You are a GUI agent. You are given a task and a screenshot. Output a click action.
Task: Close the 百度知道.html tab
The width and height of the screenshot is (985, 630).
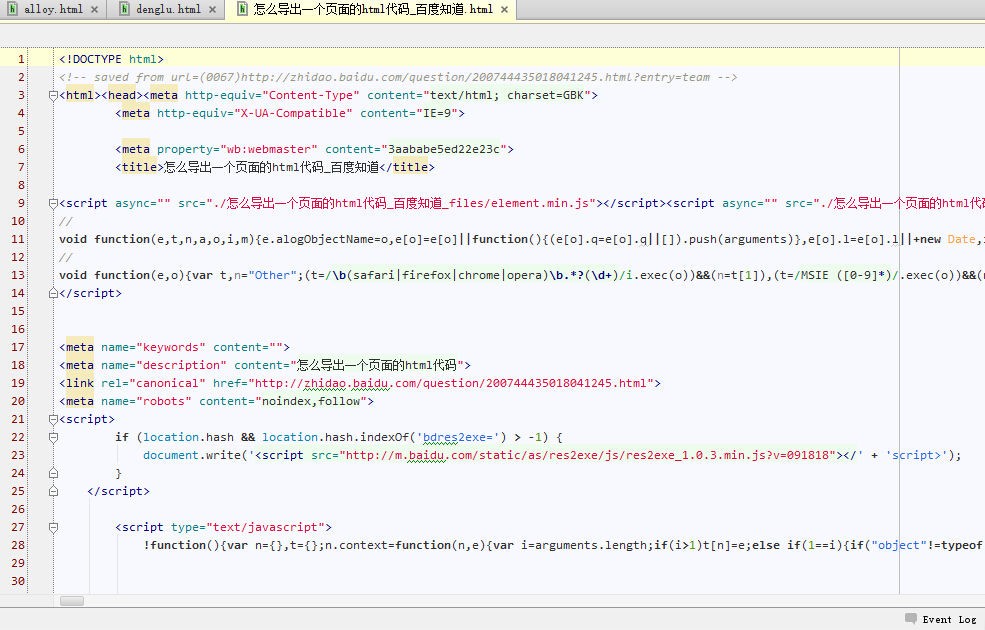click(504, 9)
